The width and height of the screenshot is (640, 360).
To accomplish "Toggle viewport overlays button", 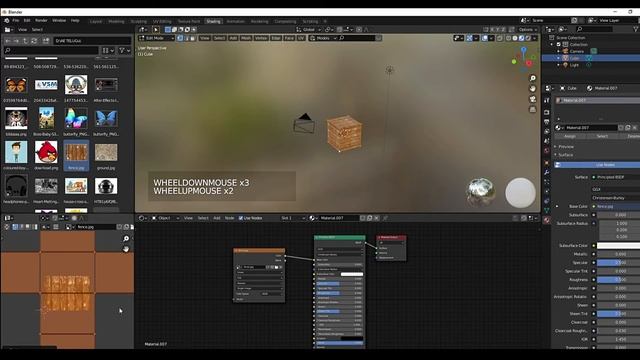I will [484, 38].
